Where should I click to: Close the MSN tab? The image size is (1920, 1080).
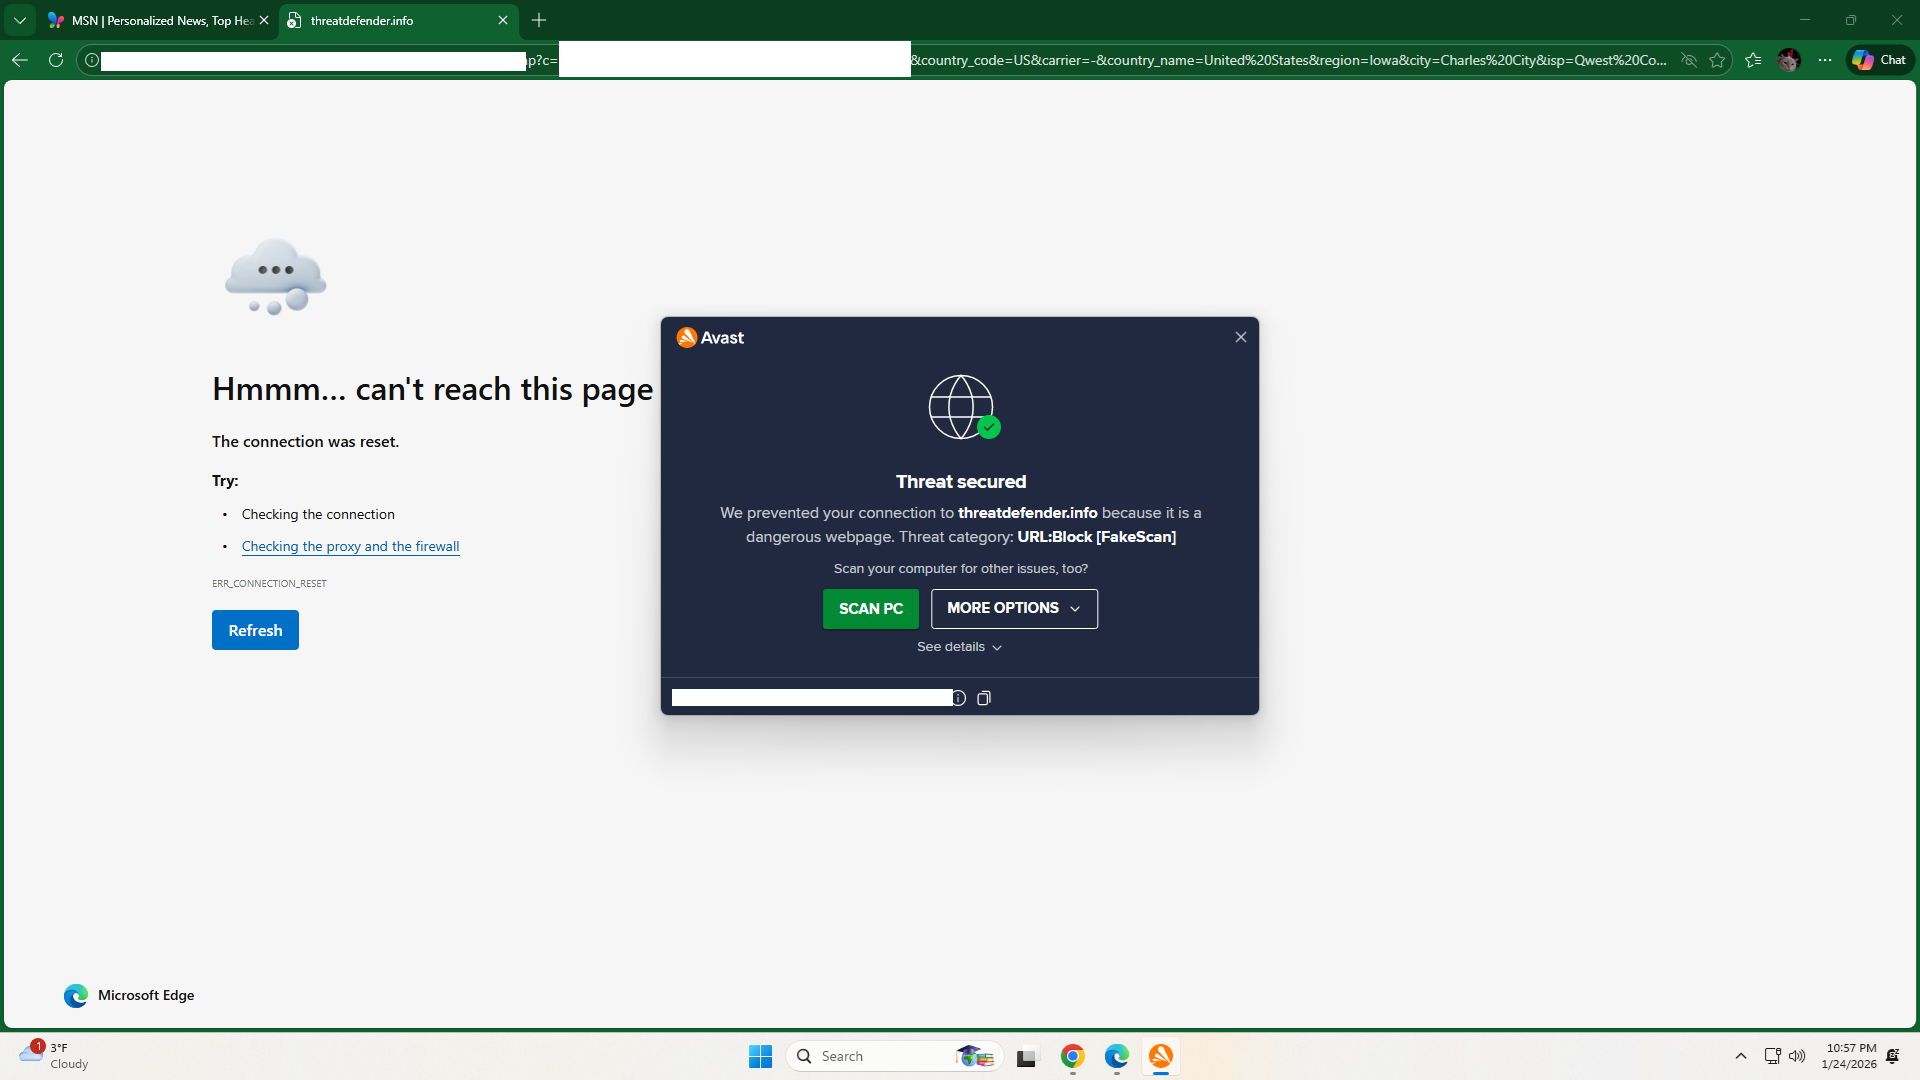[264, 20]
